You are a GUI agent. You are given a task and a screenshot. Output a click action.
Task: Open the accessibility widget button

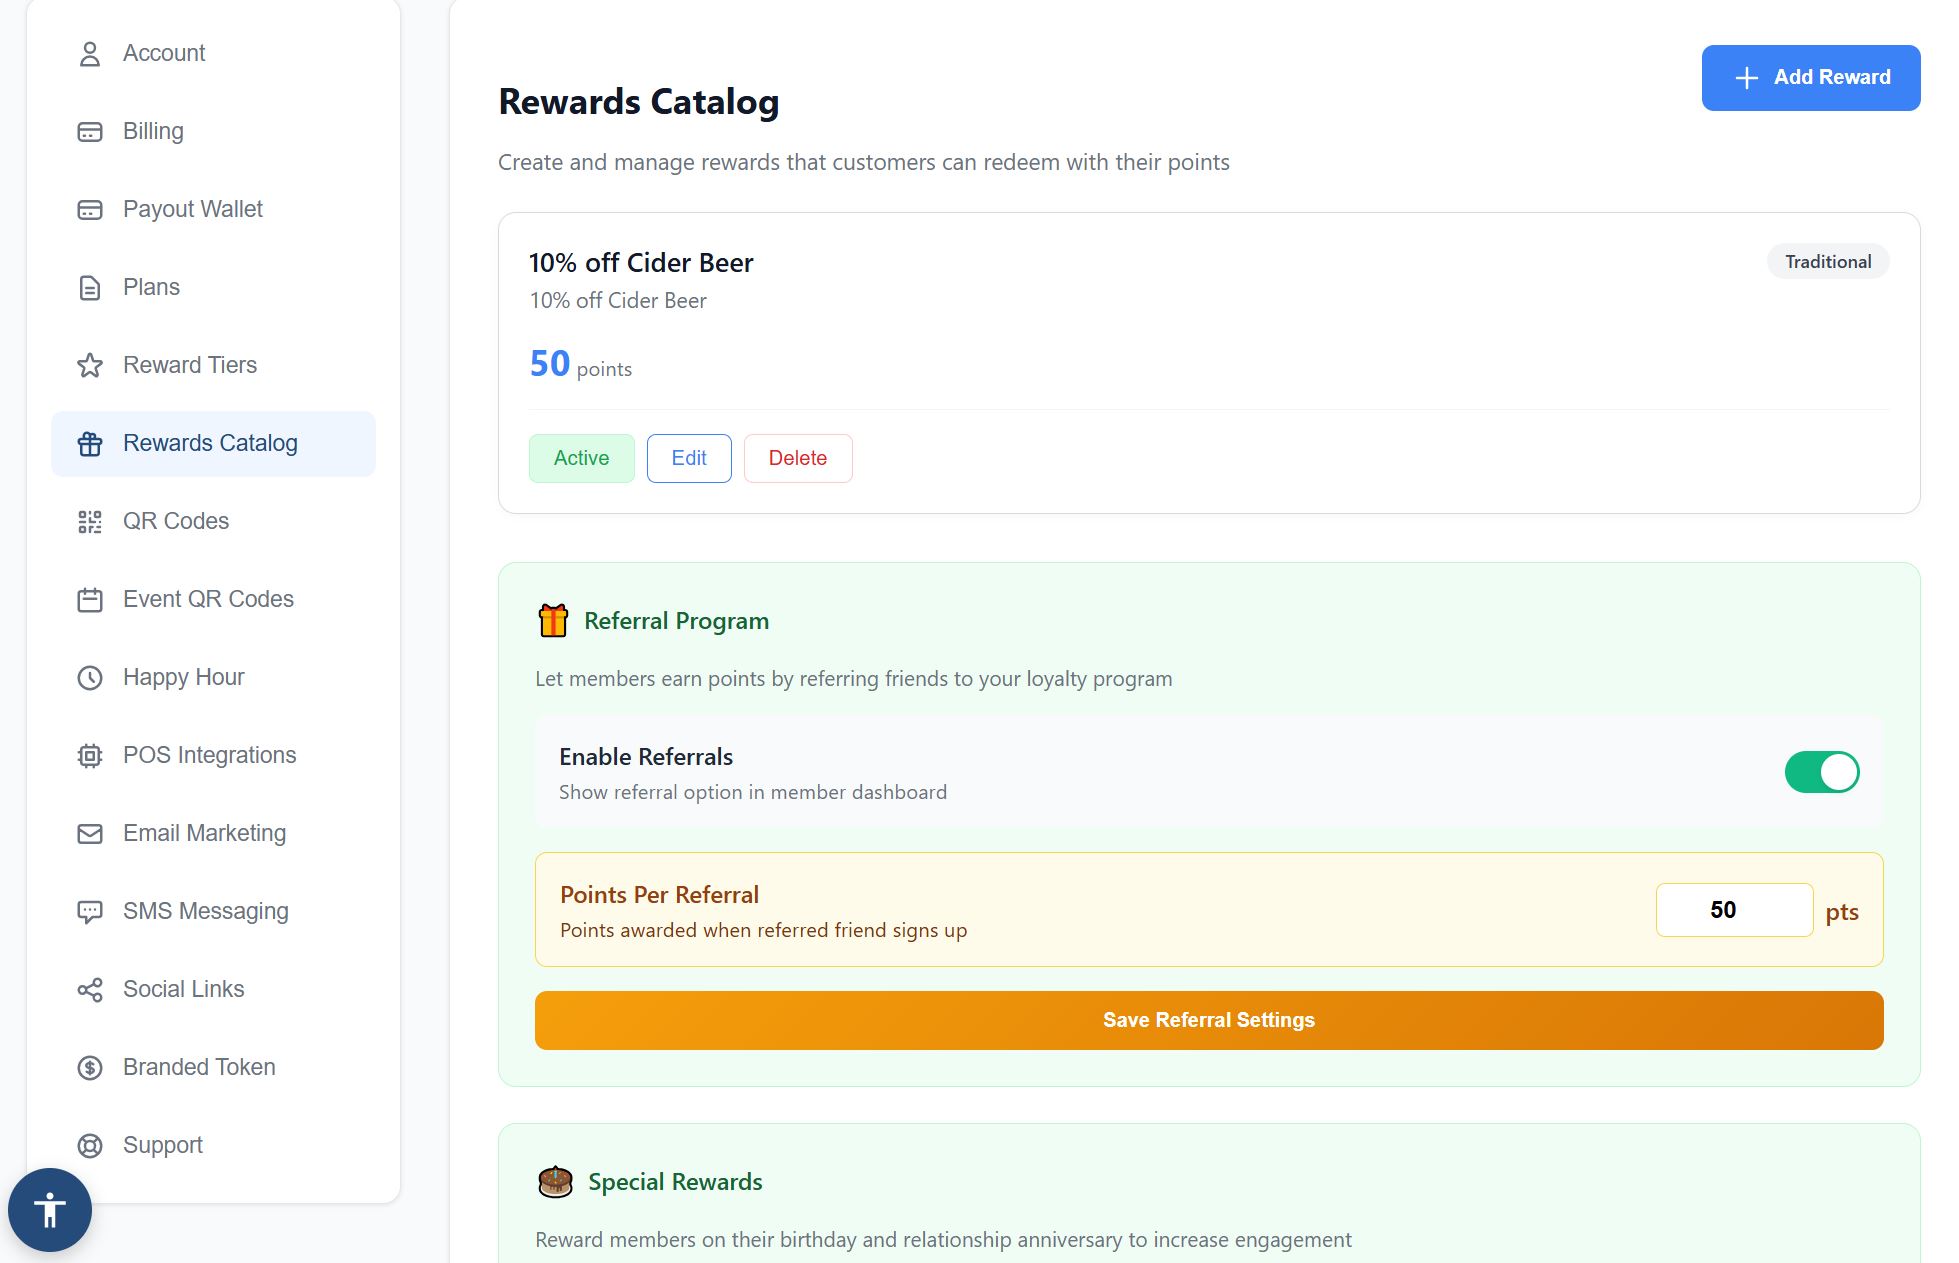pos(50,1210)
